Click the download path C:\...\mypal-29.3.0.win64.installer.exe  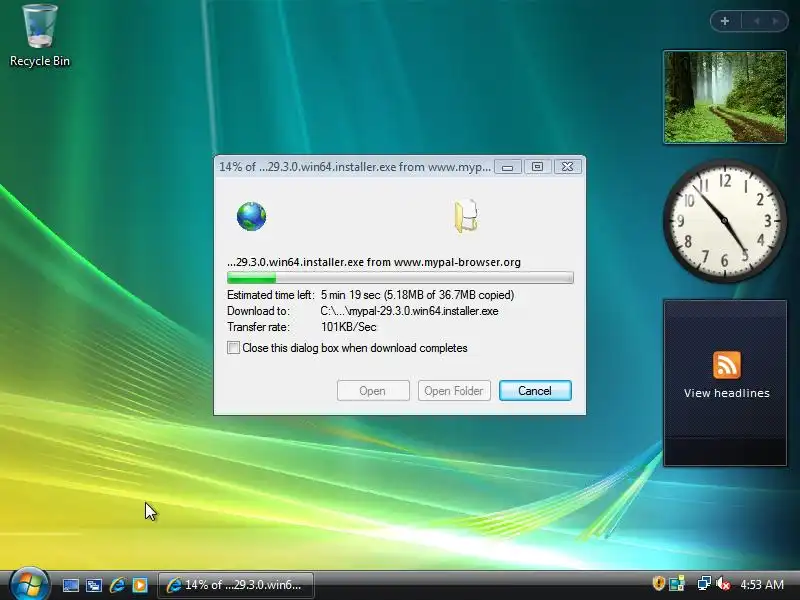pyautogui.click(x=409, y=311)
